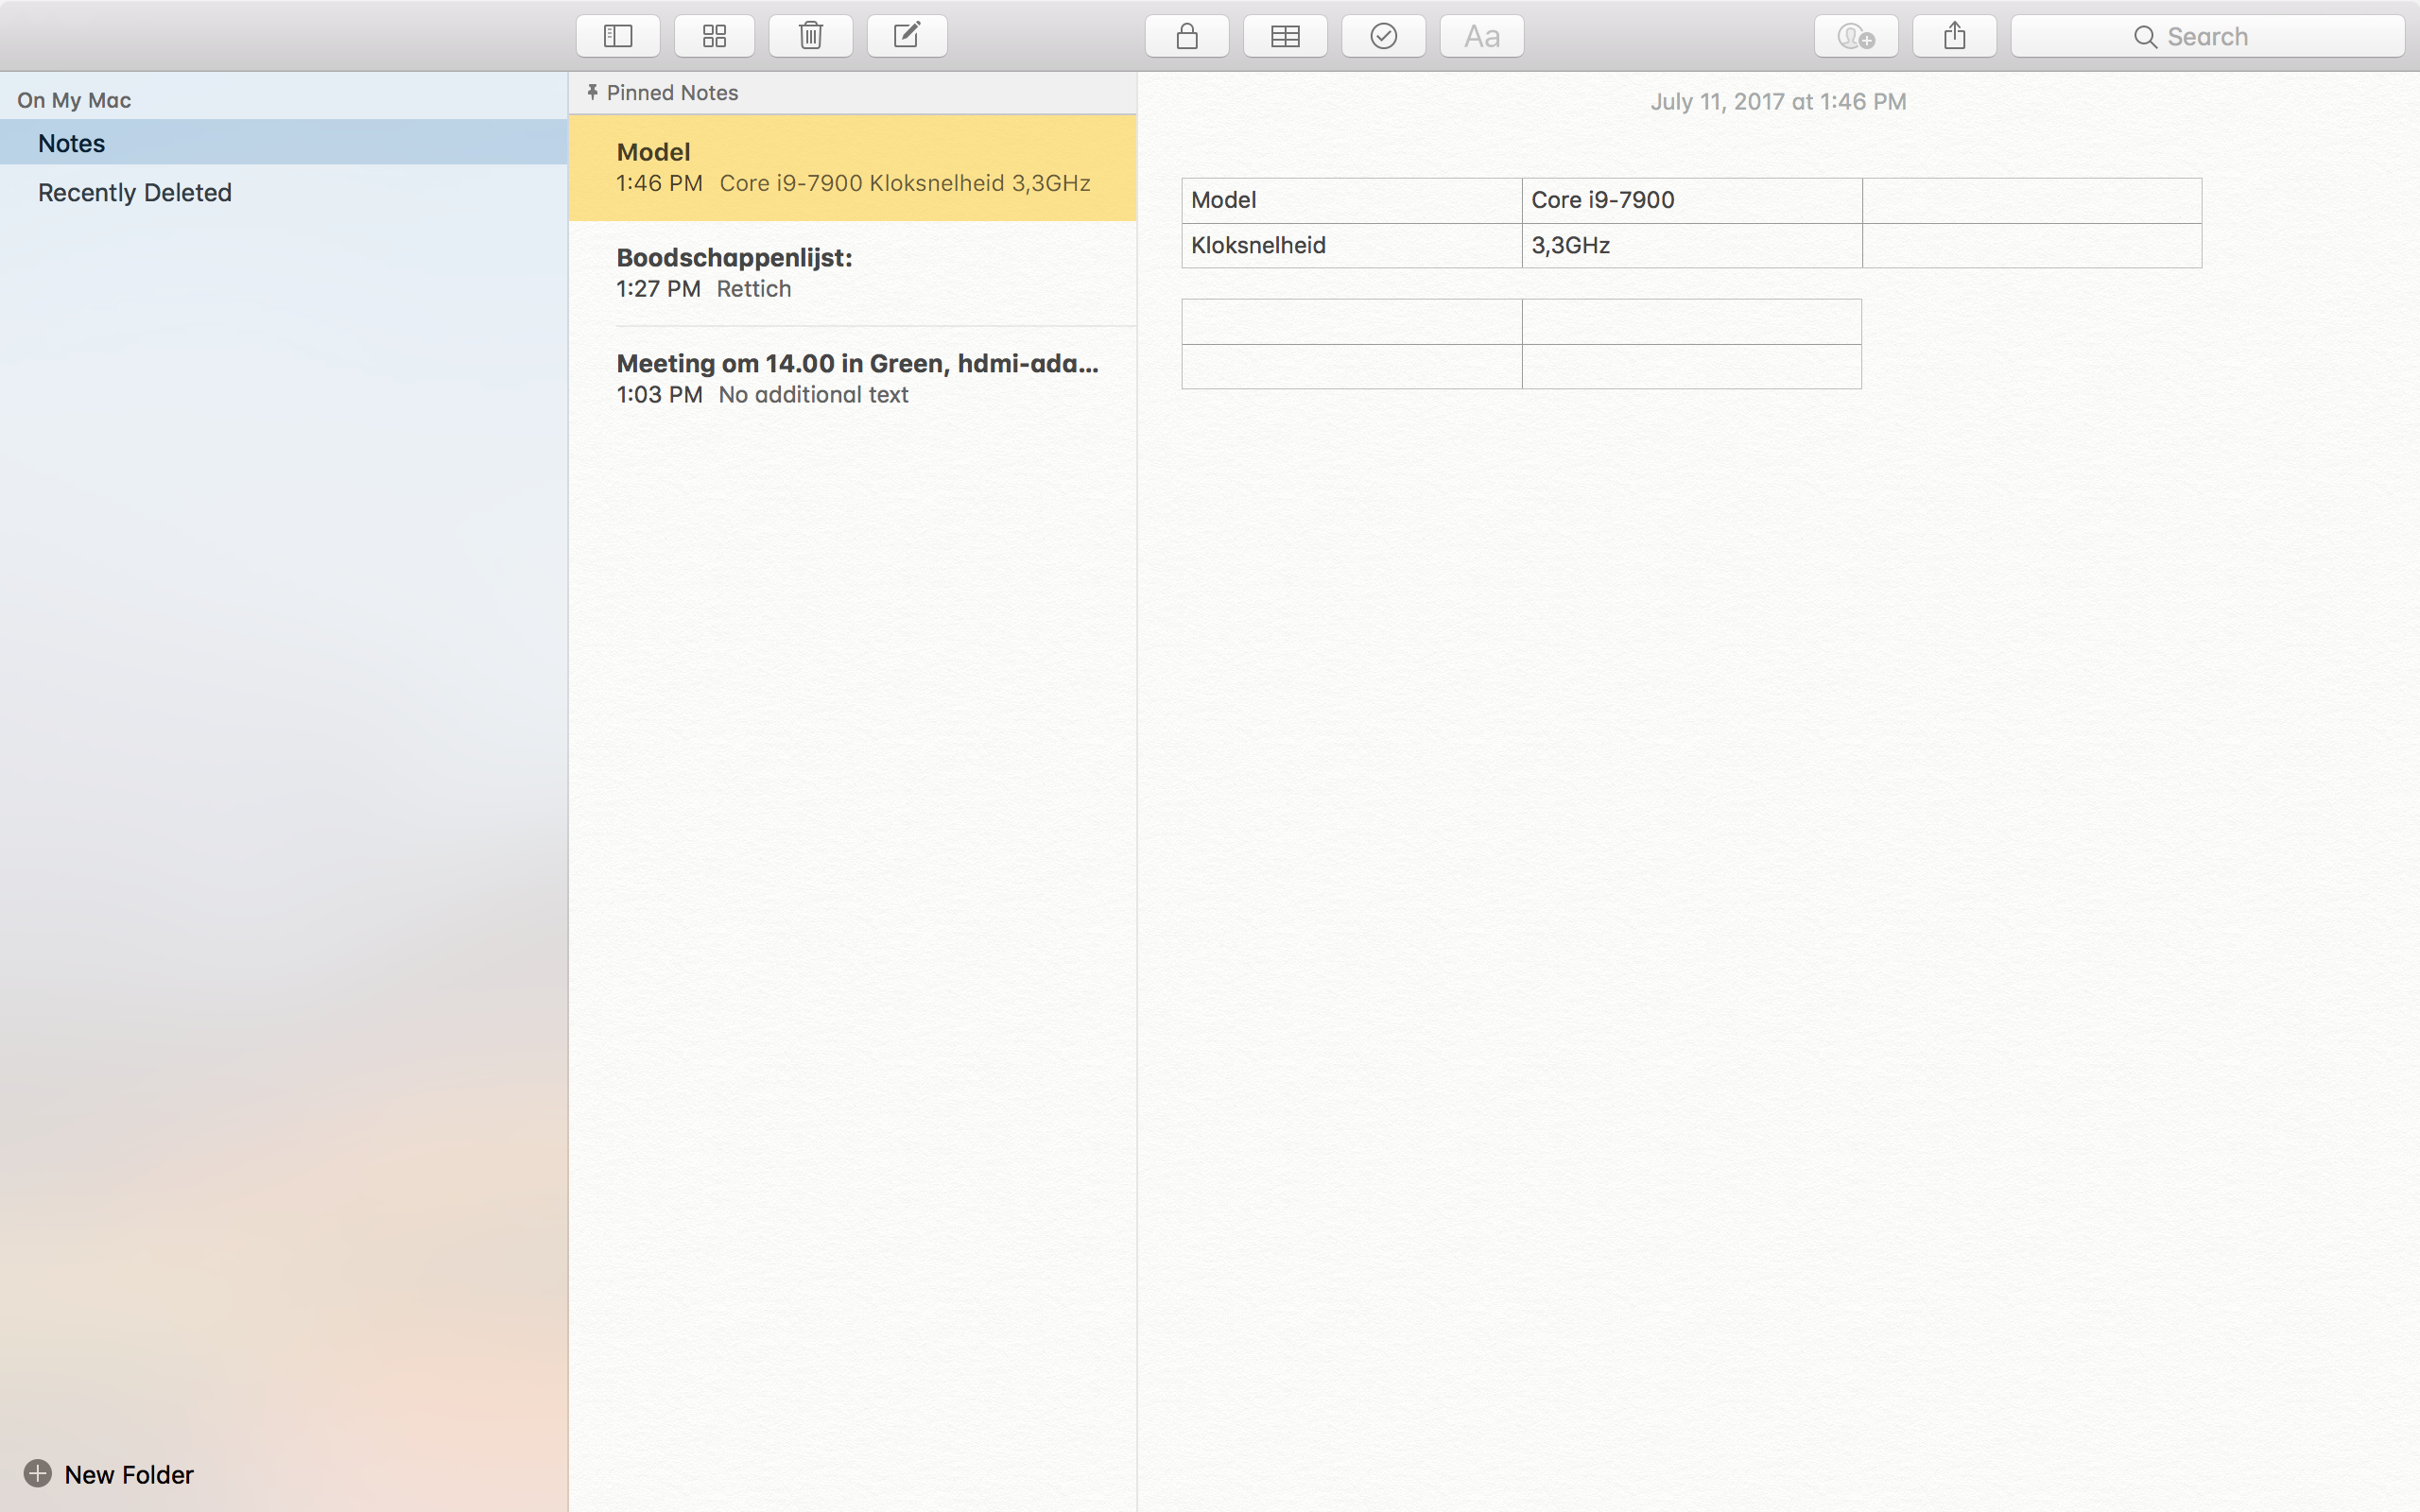Open the Boodschappenlijst note
Screen dimensions: 2420x1512
coord(852,273)
